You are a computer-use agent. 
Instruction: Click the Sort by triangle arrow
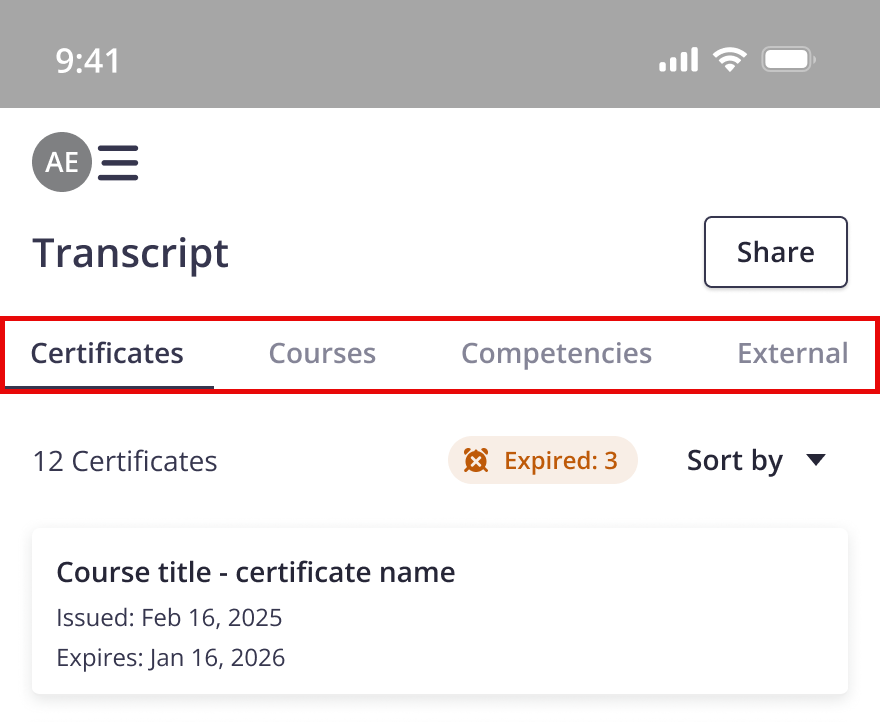[816, 460]
